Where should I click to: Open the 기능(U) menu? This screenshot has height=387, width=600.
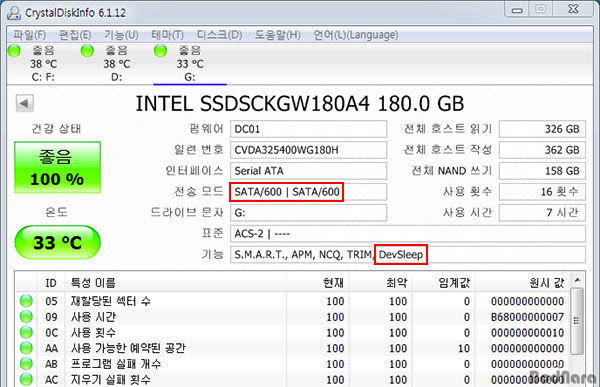pos(121,35)
